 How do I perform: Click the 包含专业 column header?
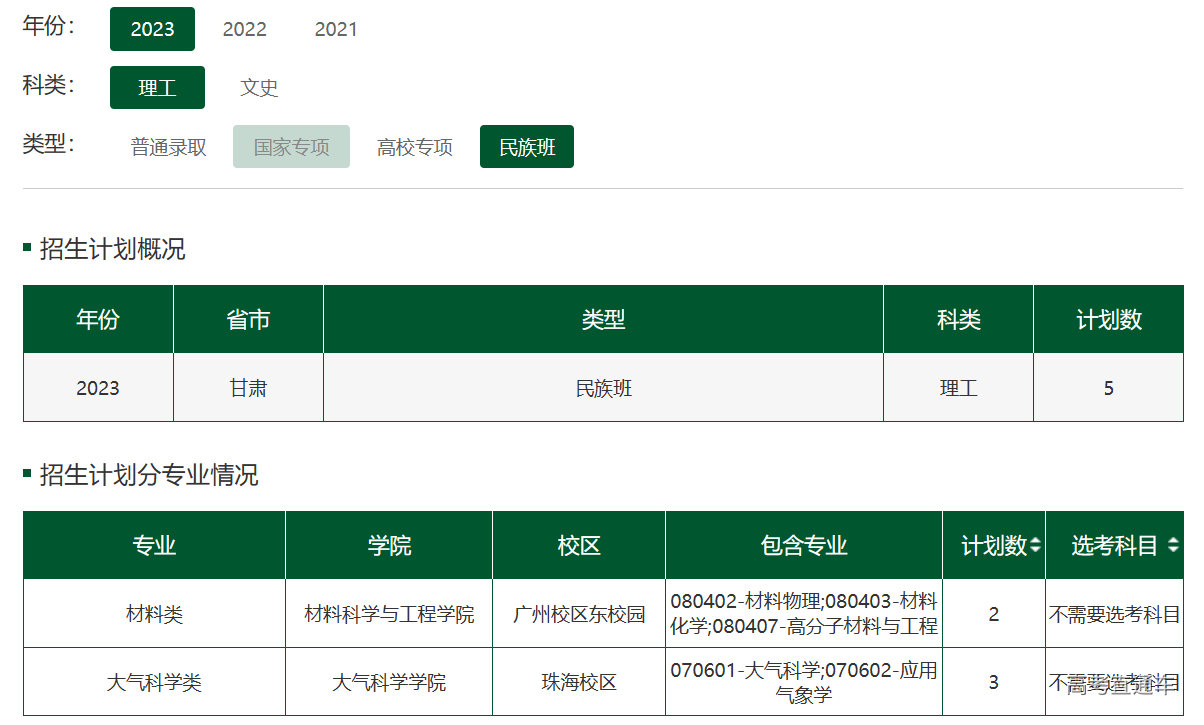pyautogui.click(x=804, y=546)
